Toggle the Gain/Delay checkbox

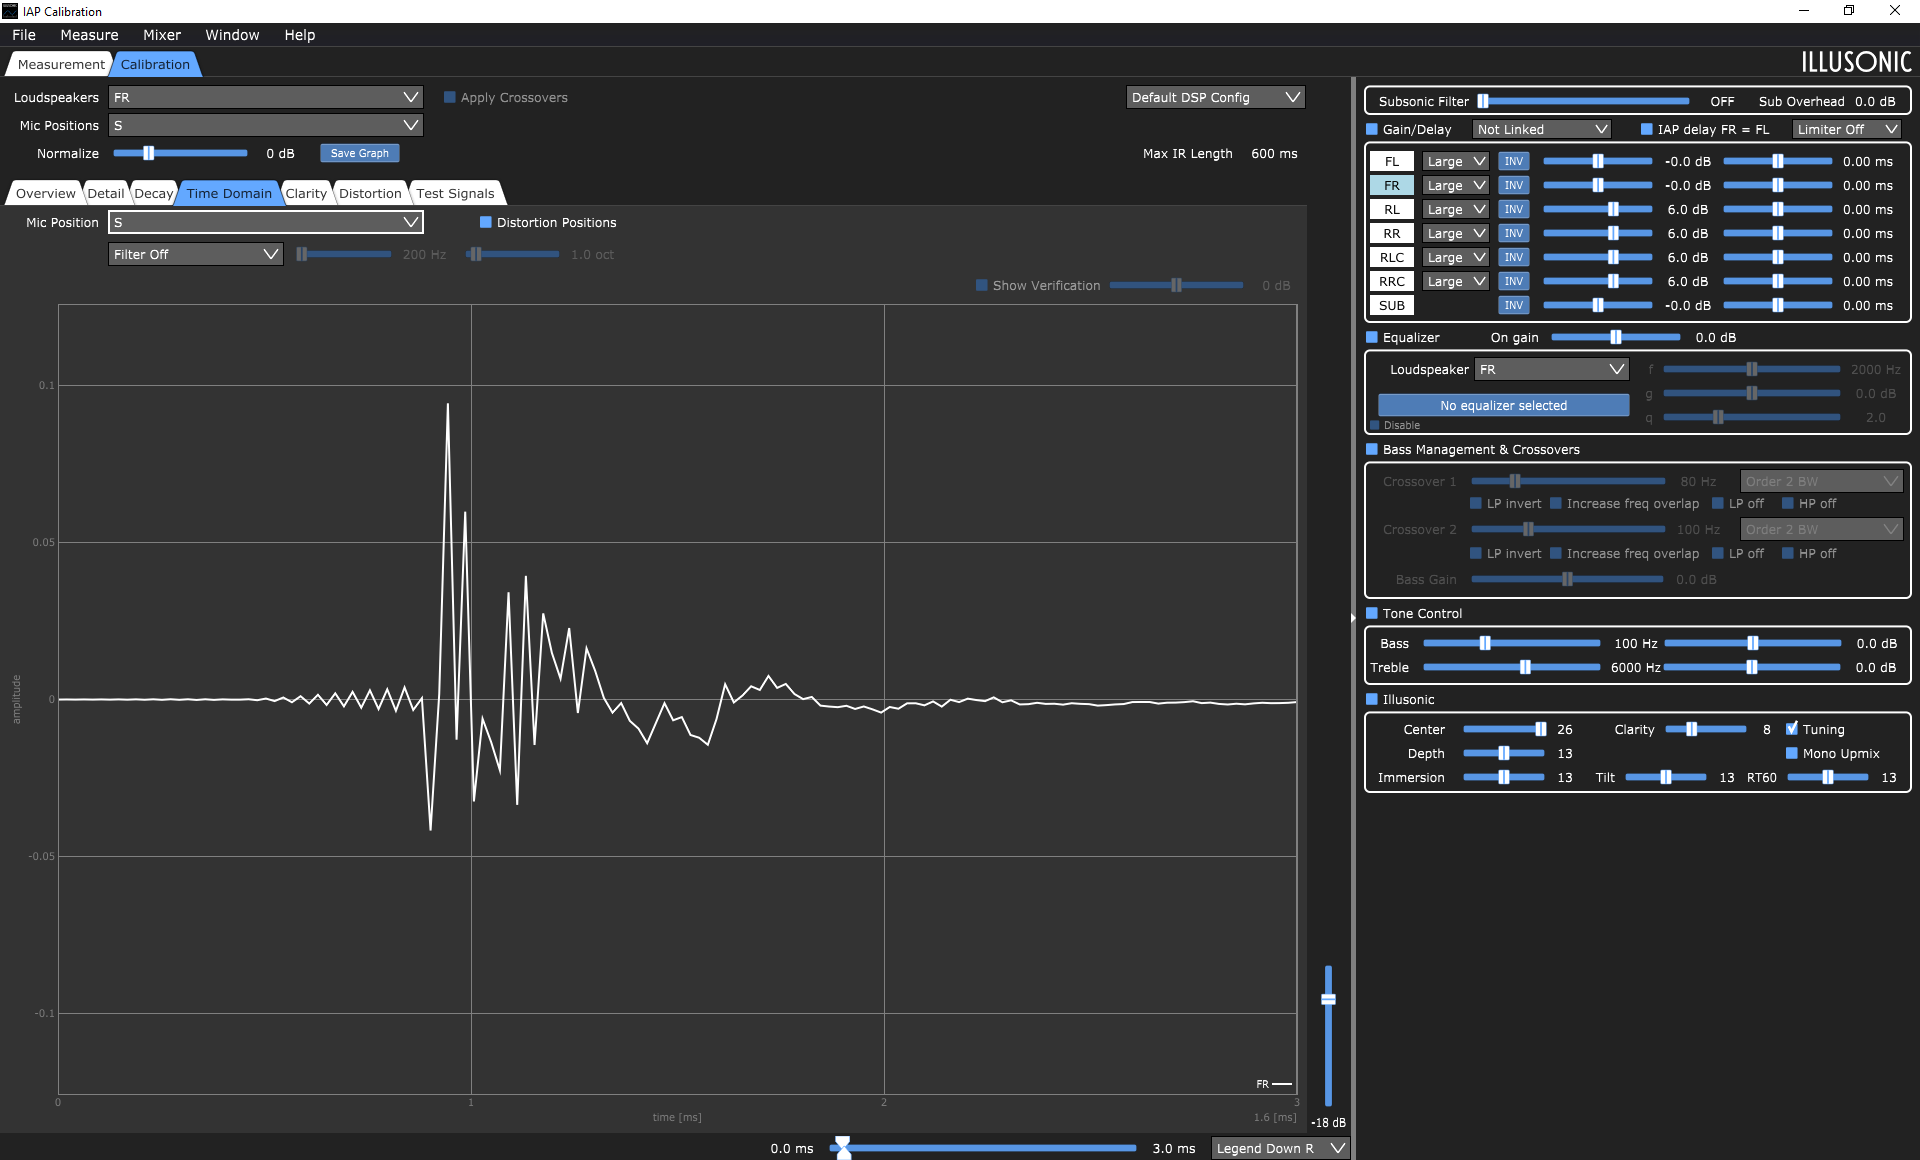coord(1372,129)
